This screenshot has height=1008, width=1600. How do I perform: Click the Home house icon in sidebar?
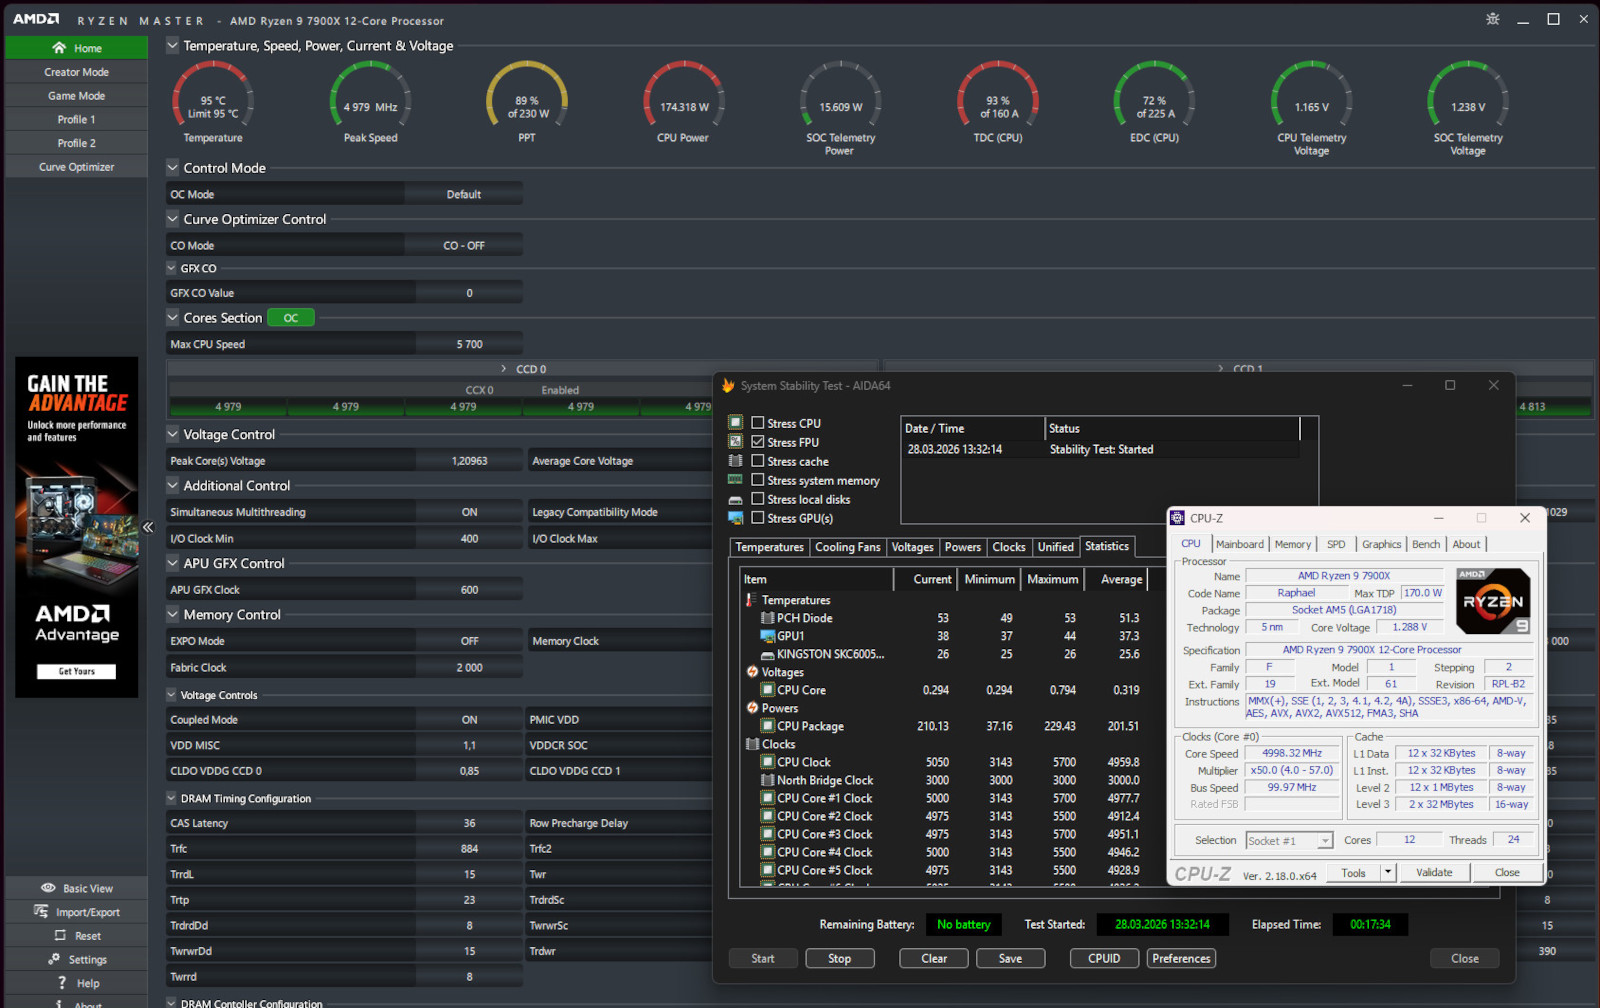point(59,48)
